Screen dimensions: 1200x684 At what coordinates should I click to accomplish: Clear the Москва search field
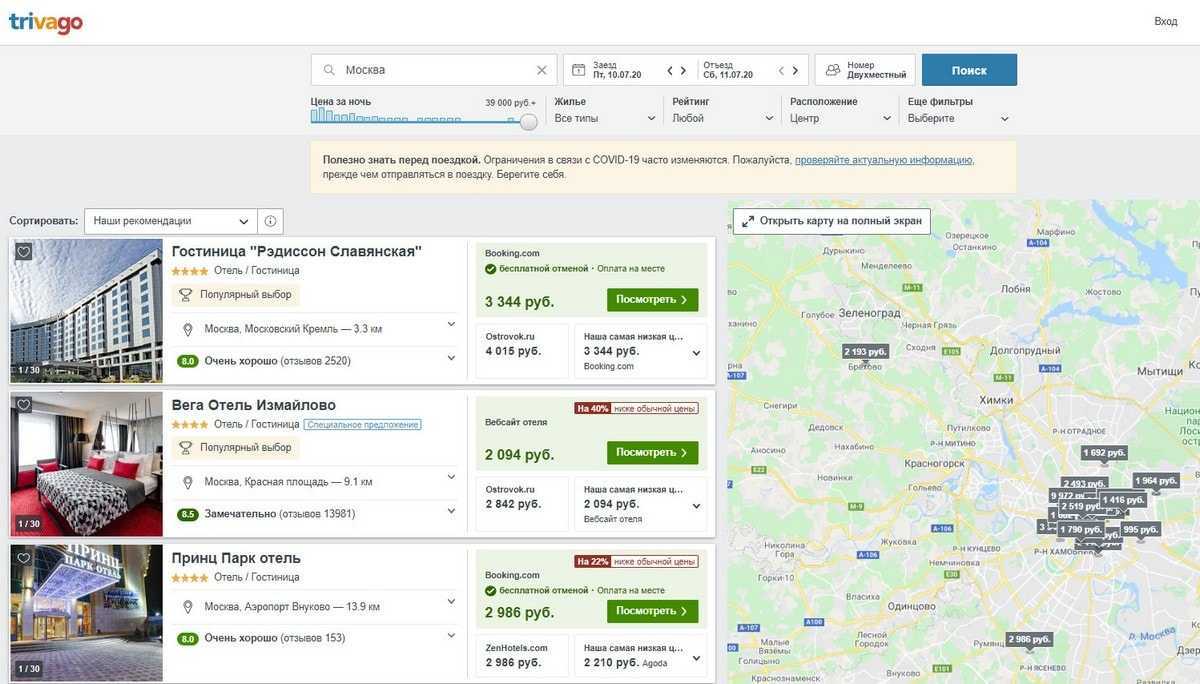point(541,70)
